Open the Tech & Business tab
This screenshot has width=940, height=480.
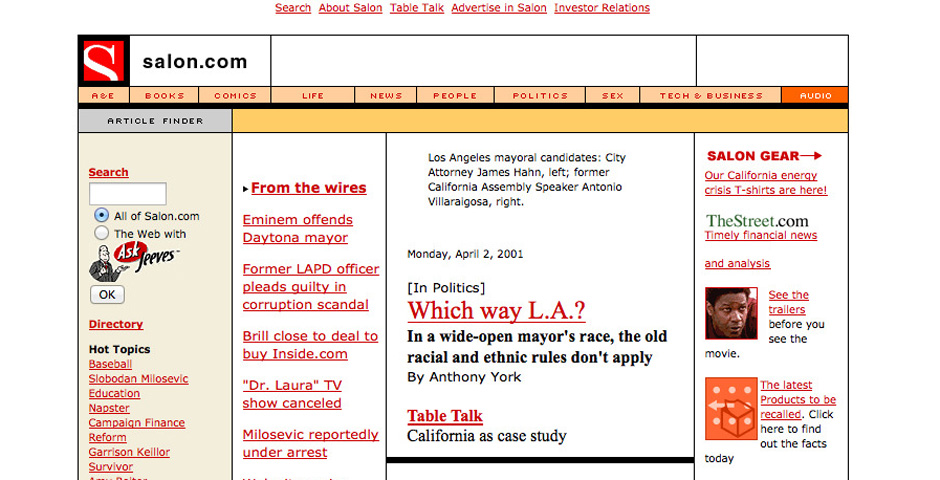click(711, 95)
